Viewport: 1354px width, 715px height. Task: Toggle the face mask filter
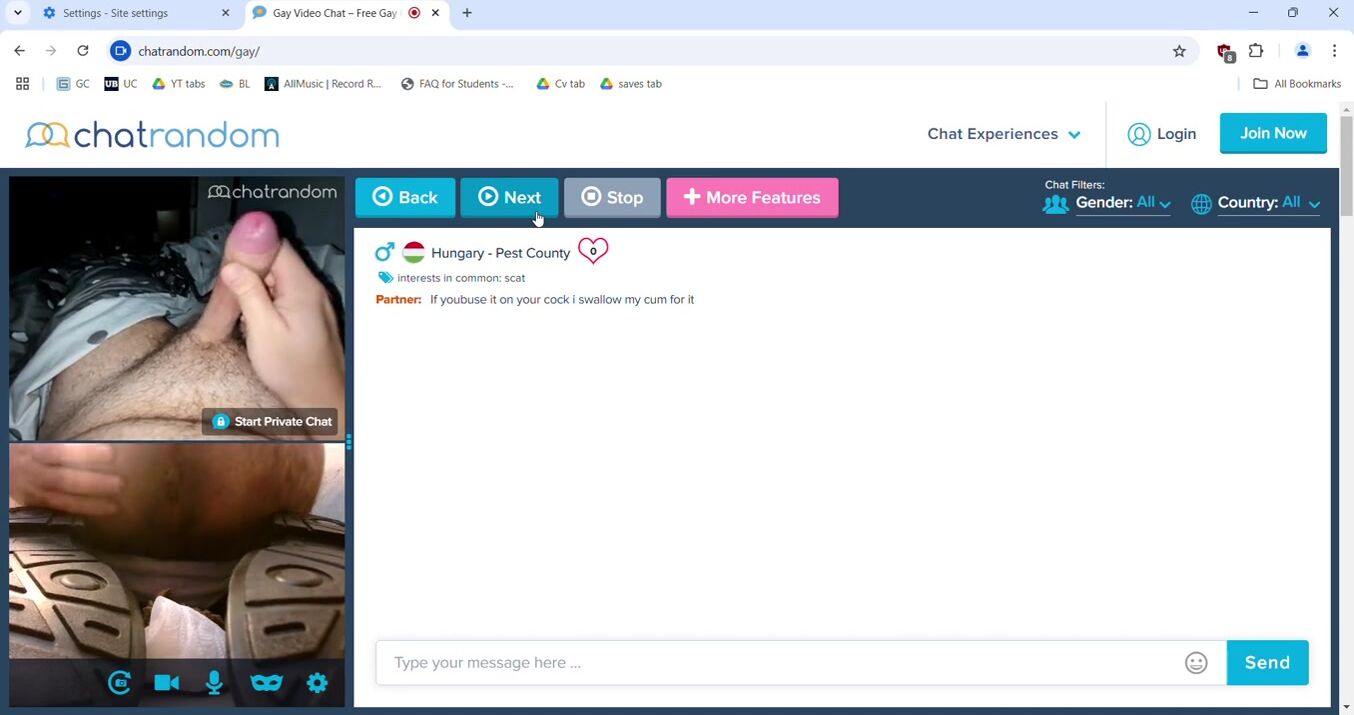click(266, 683)
